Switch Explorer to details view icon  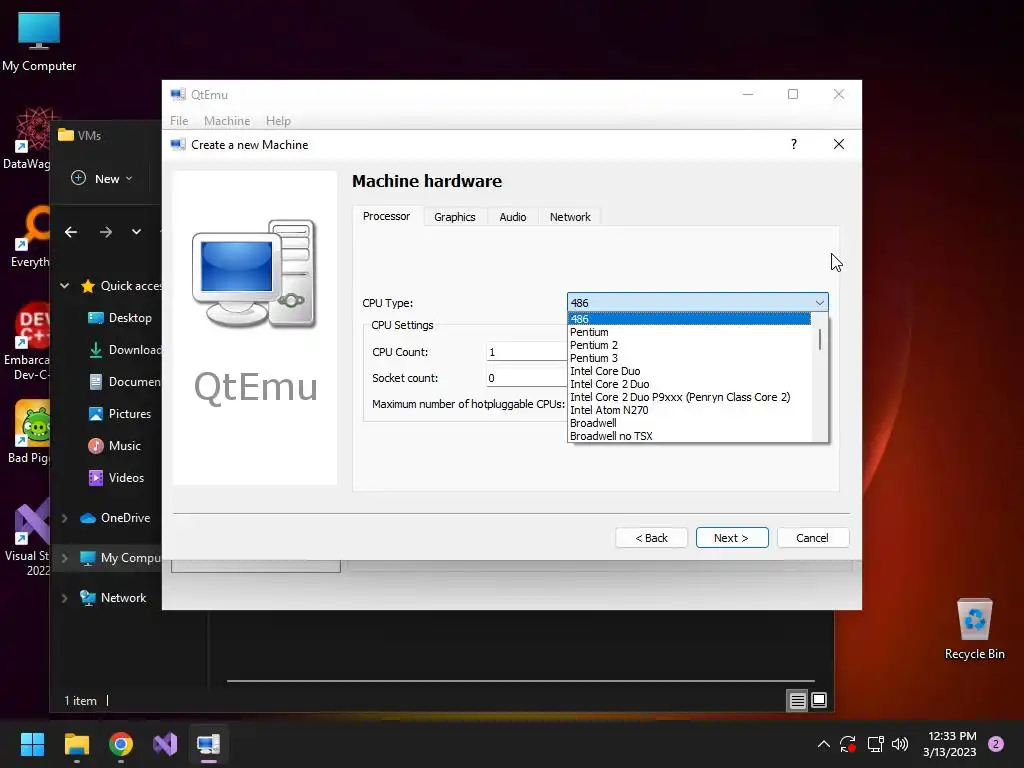[x=797, y=701]
